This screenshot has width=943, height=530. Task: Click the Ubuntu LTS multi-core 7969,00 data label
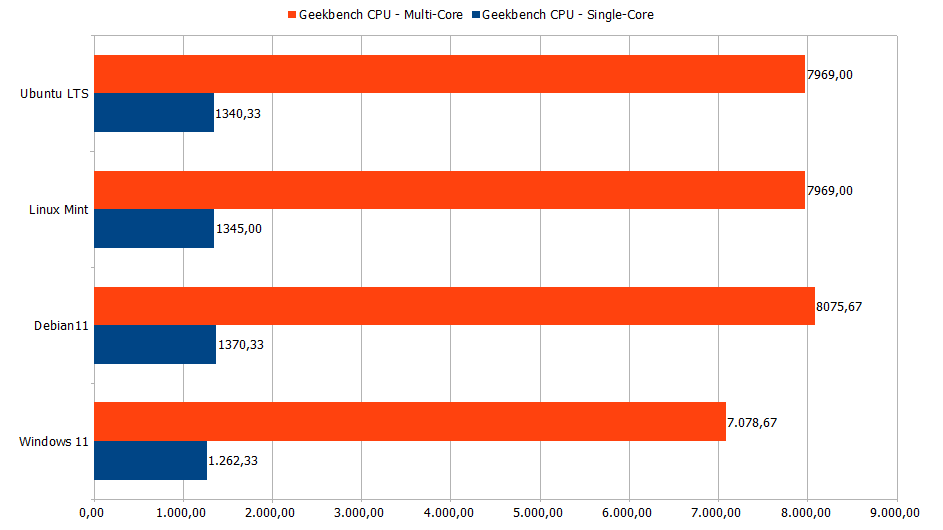coord(830,75)
